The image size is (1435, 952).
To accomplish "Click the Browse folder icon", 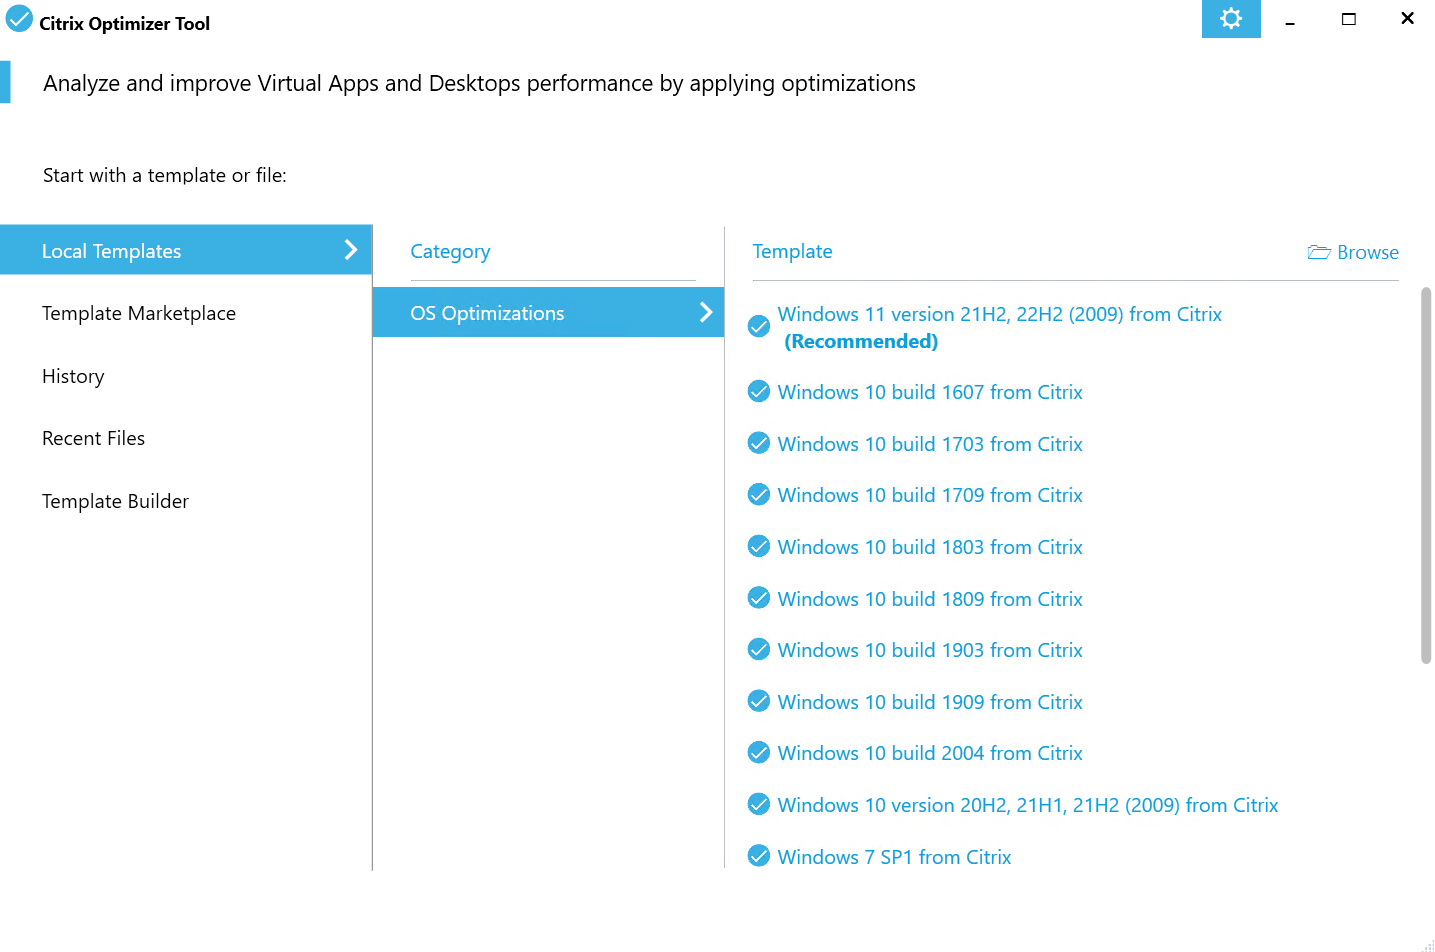I will coord(1319,252).
